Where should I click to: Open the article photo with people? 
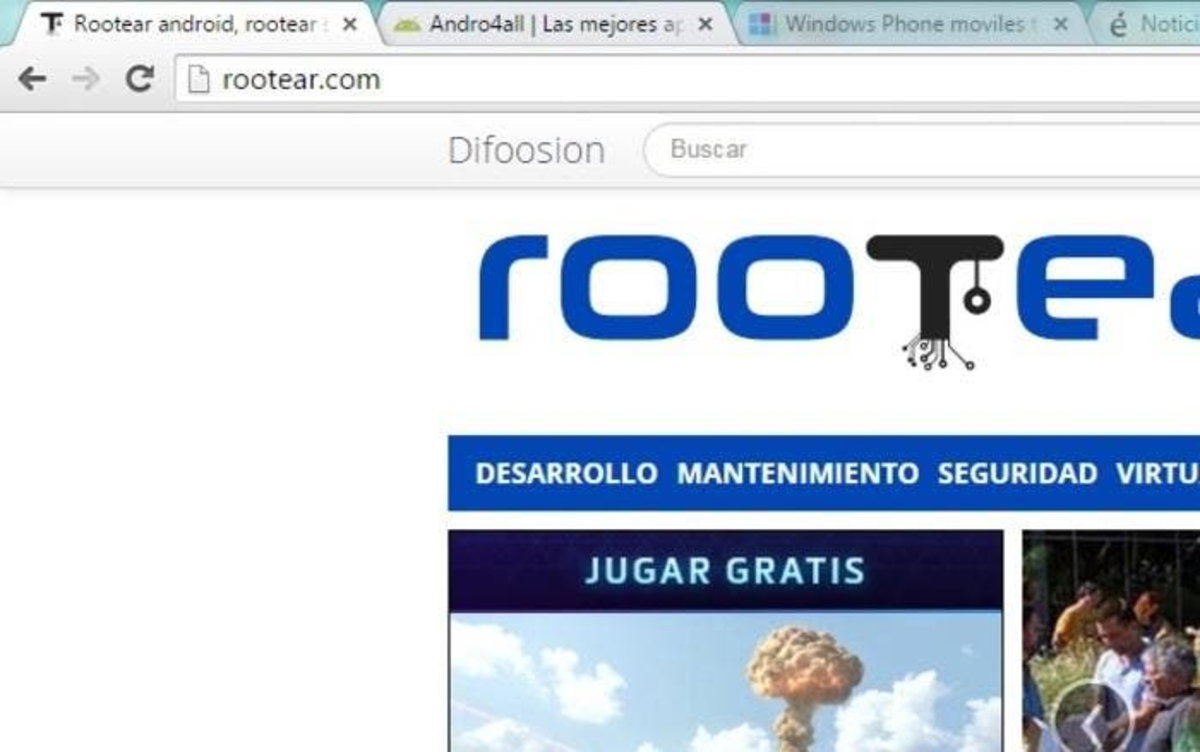[1111, 641]
